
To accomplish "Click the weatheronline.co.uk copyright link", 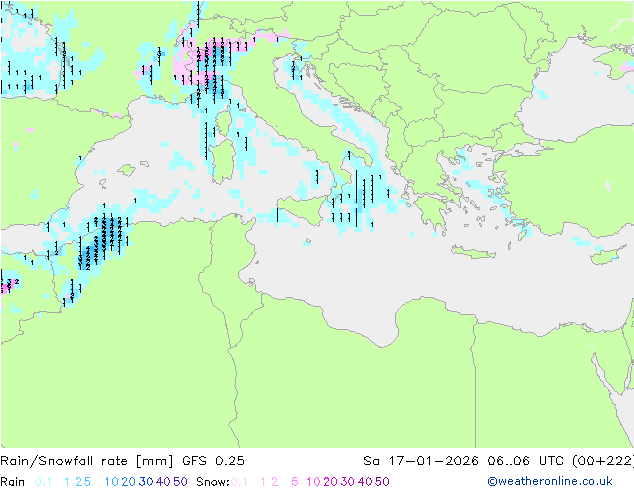I will click(x=550, y=481).
